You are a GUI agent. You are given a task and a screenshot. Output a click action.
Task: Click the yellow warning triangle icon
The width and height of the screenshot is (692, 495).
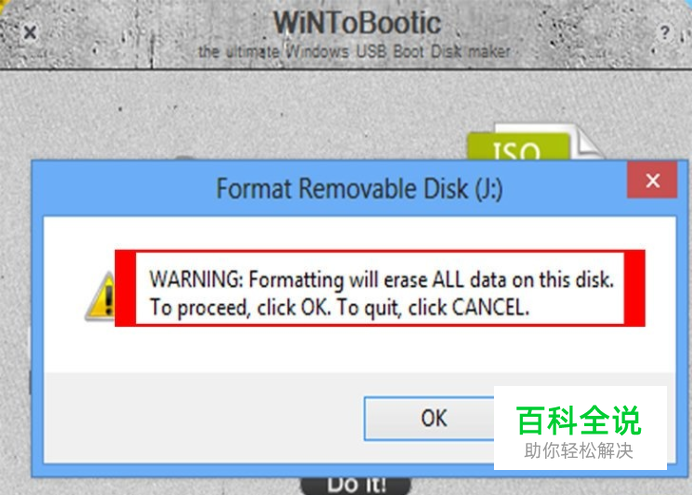101,296
